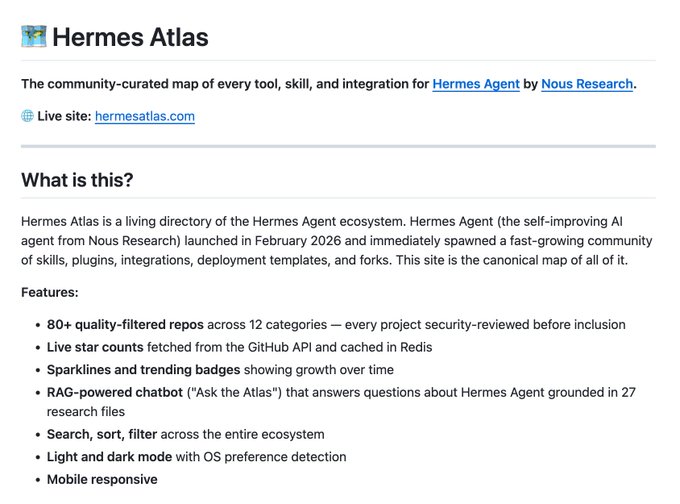
Task: Click the Features: label
Action: point(50,292)
